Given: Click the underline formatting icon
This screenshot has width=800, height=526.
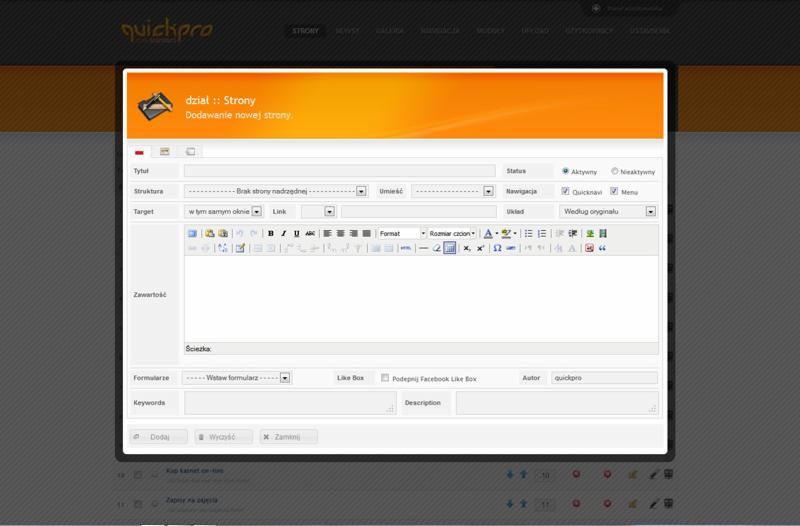Looking at the screenshot, I should click(x=296, y=233).
